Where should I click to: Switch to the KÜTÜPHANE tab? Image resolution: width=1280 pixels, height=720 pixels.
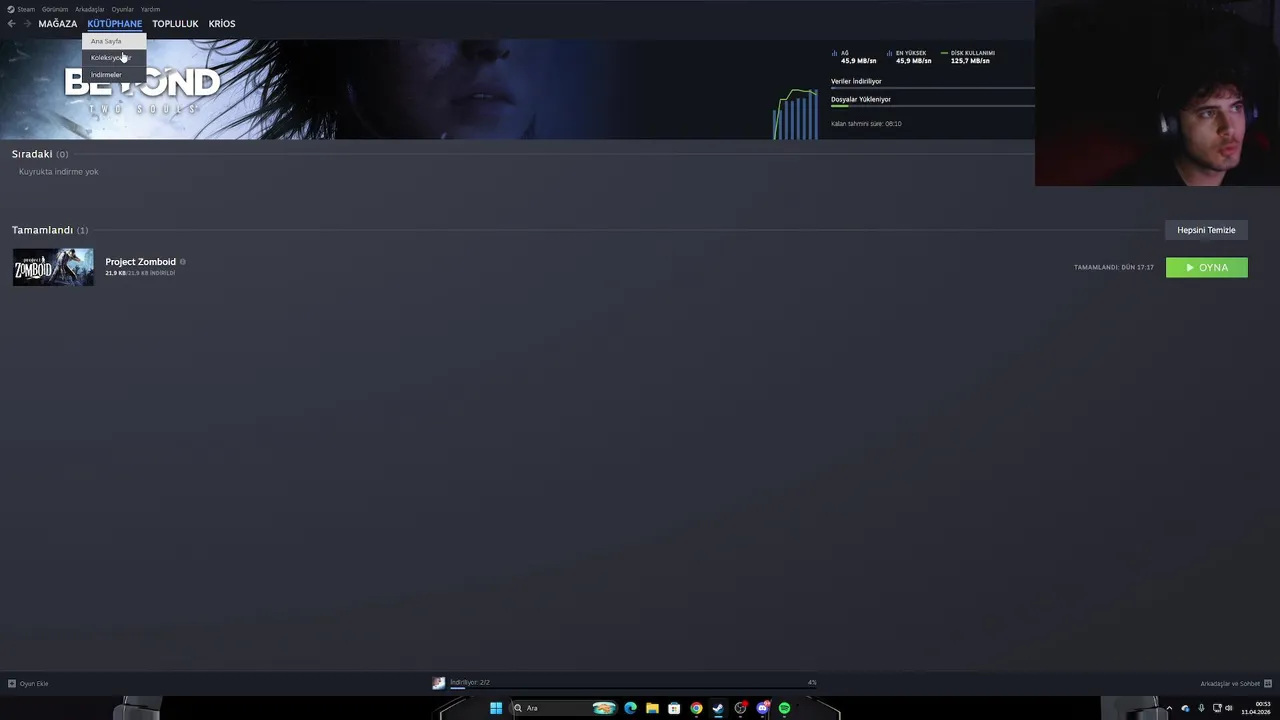(x=114, y=24)
